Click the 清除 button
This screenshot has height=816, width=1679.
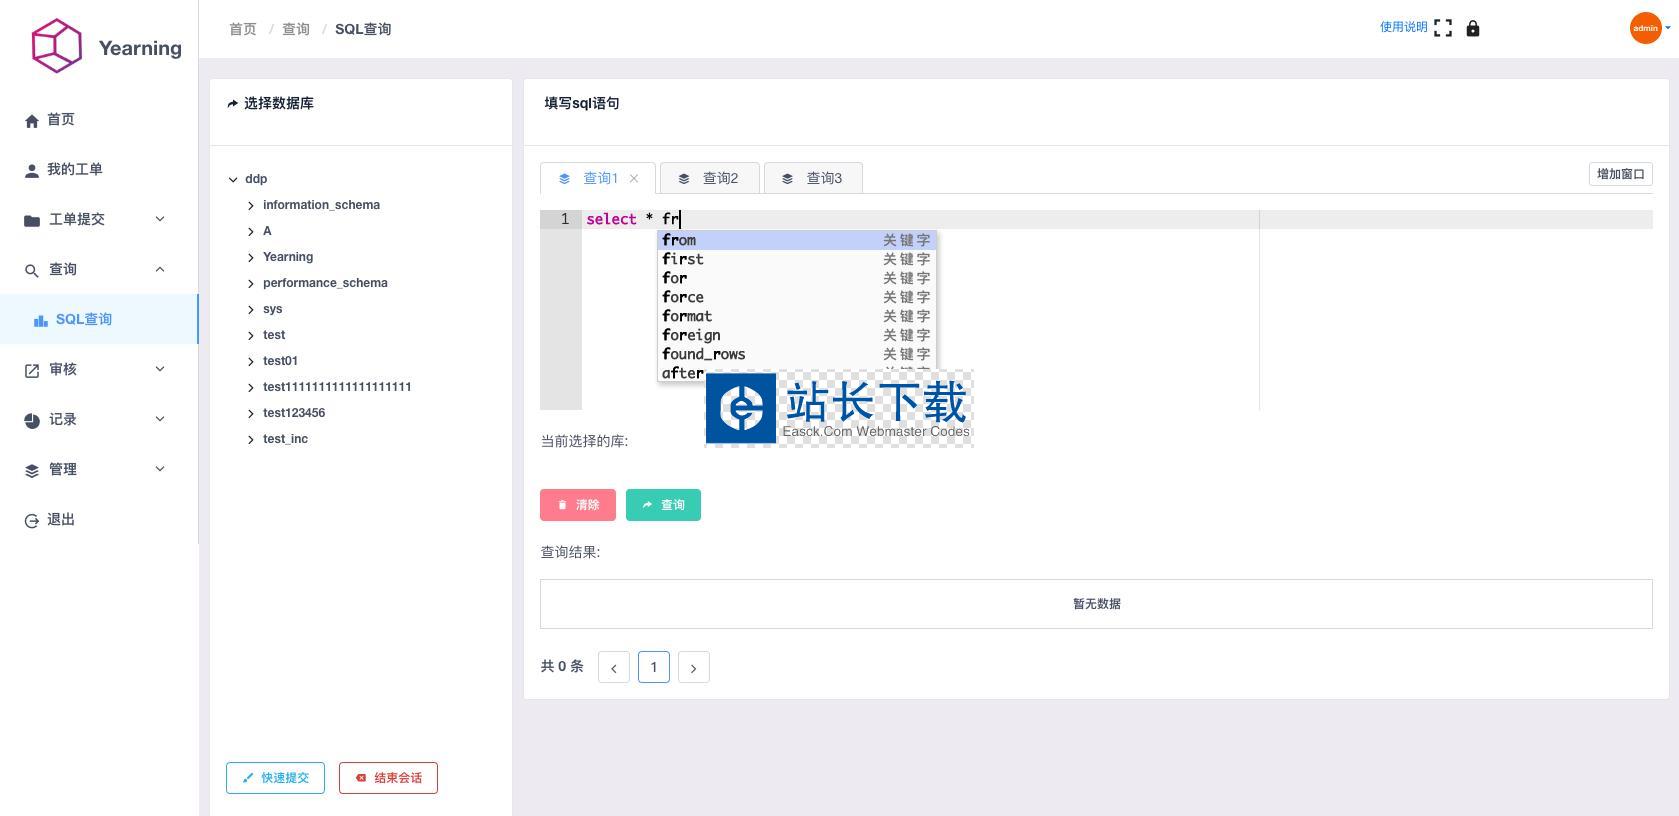[578, 505]
